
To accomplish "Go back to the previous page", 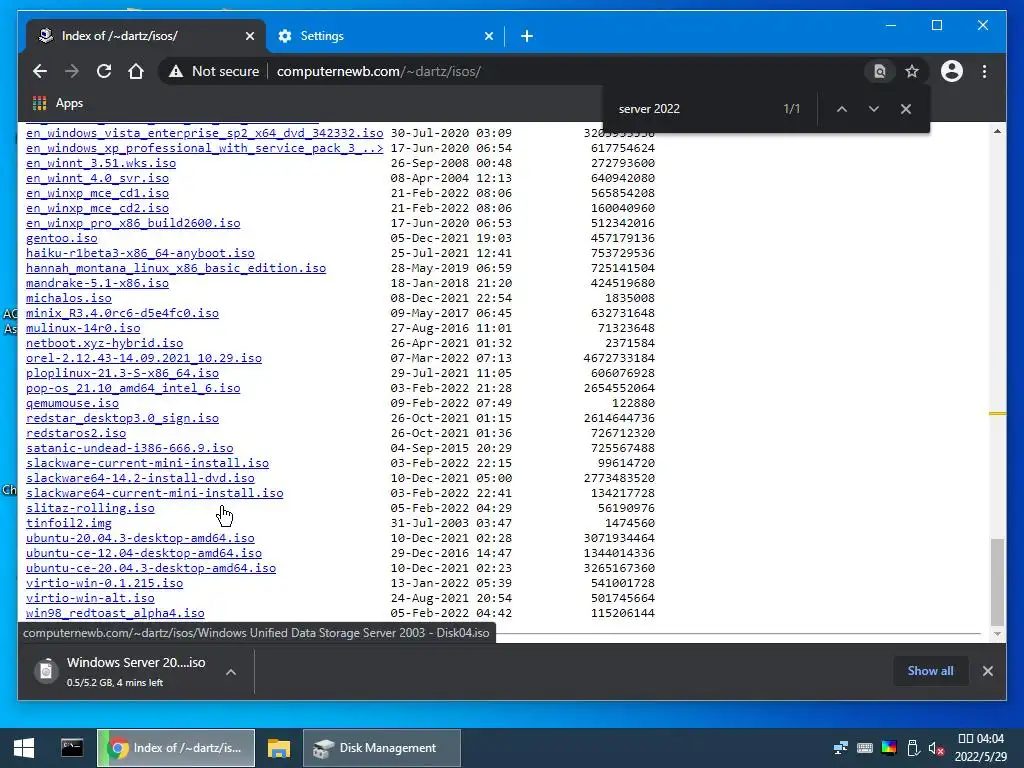I will pos(40,71).
